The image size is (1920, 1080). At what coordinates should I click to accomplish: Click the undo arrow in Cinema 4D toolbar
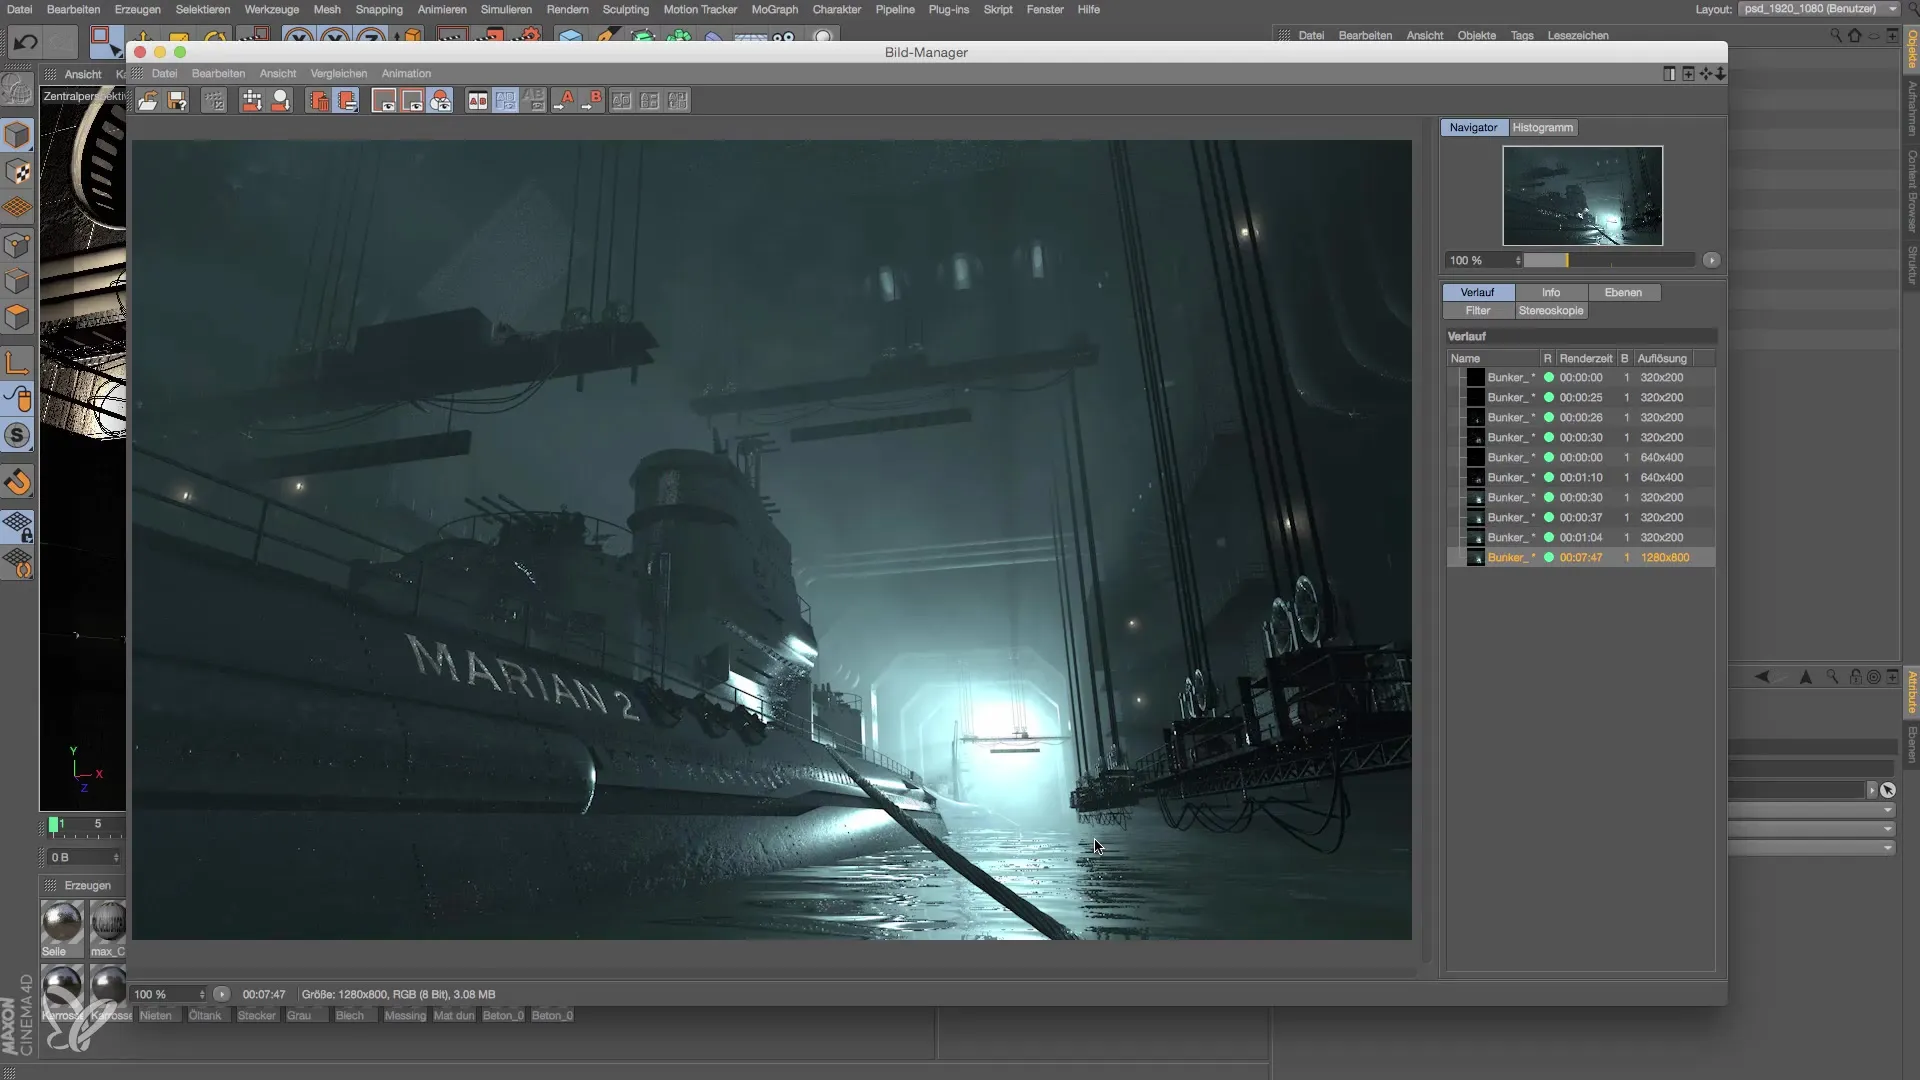pyautogui.click(x=25, y=41)
